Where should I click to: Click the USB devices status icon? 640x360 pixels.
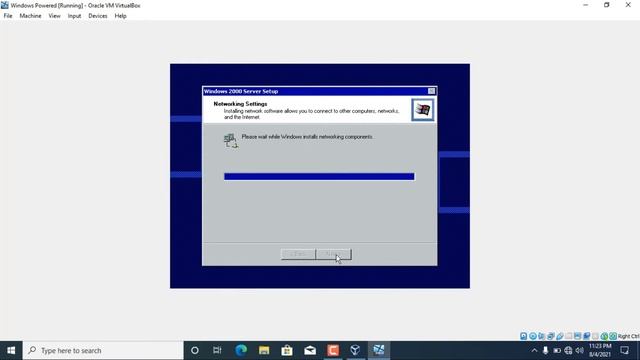click(x=560, y=336)
